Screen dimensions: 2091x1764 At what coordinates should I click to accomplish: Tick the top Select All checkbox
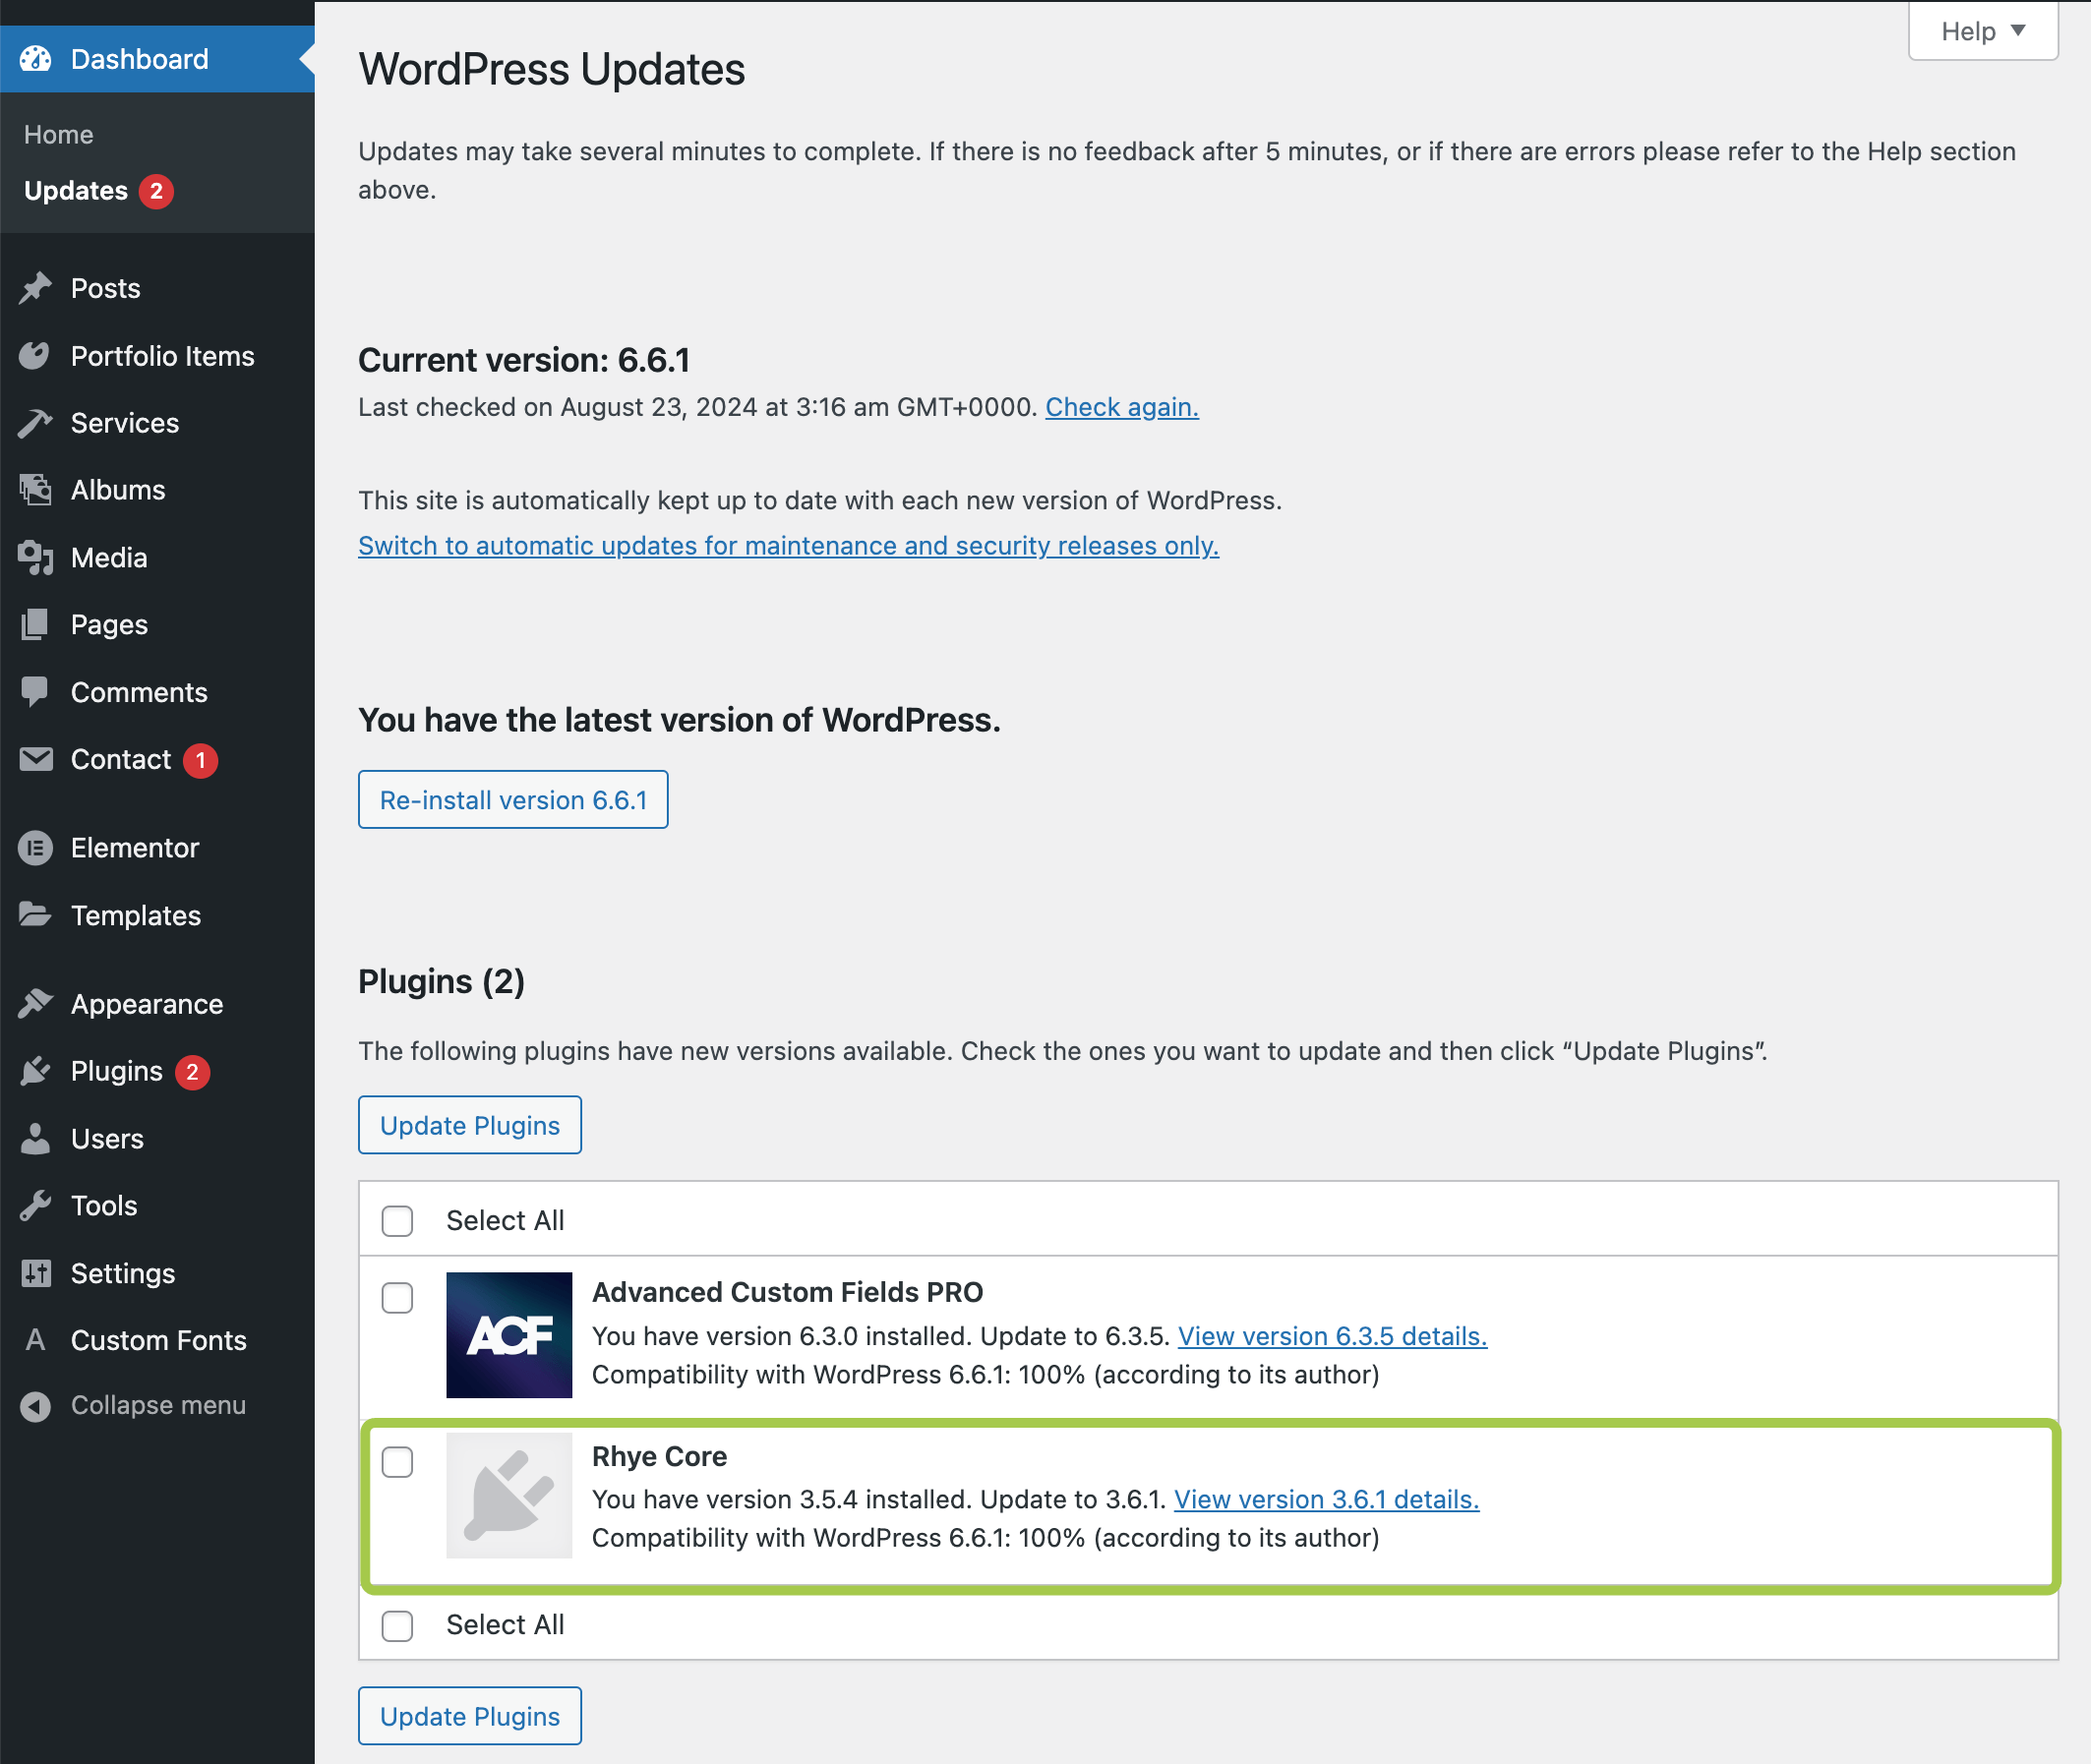point(397,1220)
